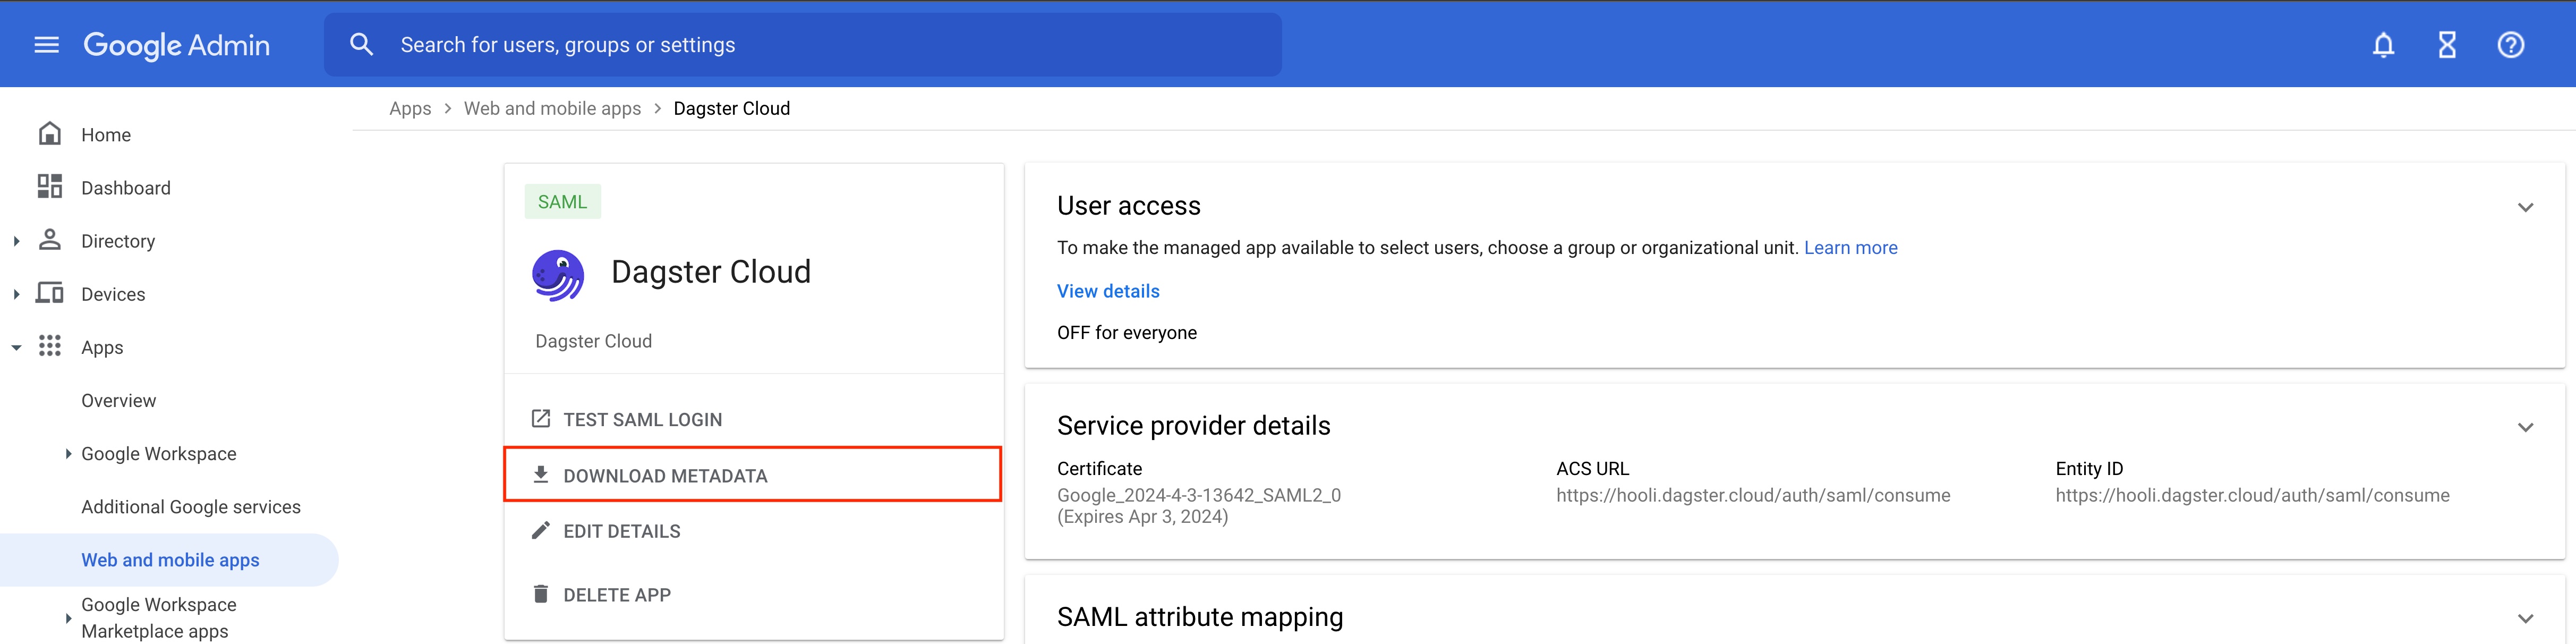
Task: Select Overview under Apps
Action: pyautogui.click(x=118, y=400)
